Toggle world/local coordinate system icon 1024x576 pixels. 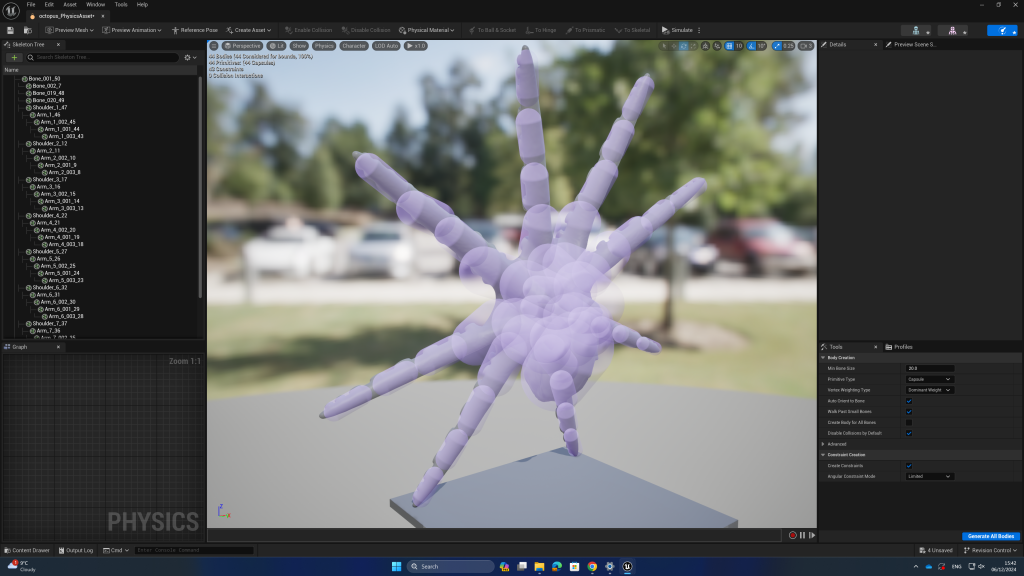coord(705,46)
